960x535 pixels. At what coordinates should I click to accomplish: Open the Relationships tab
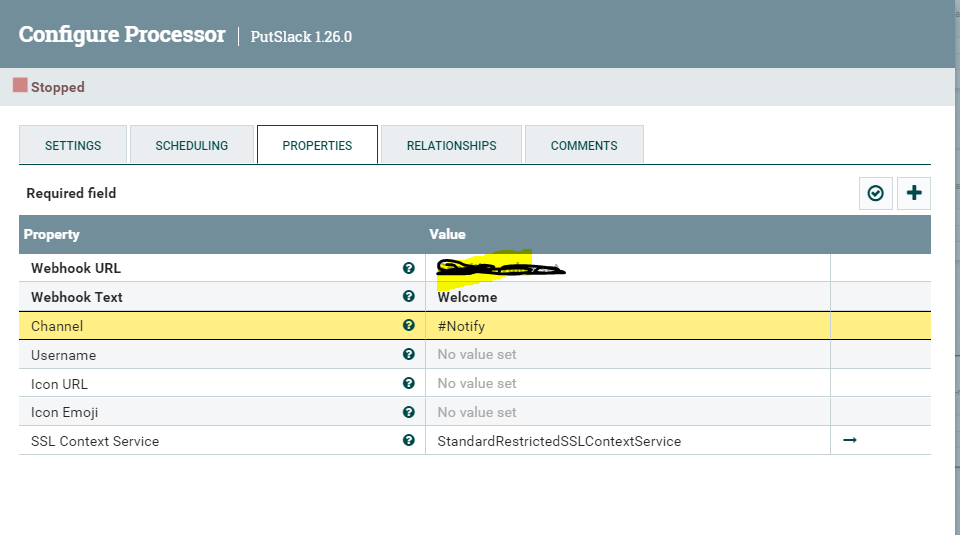pyautogui.click(x=451, y=145)
